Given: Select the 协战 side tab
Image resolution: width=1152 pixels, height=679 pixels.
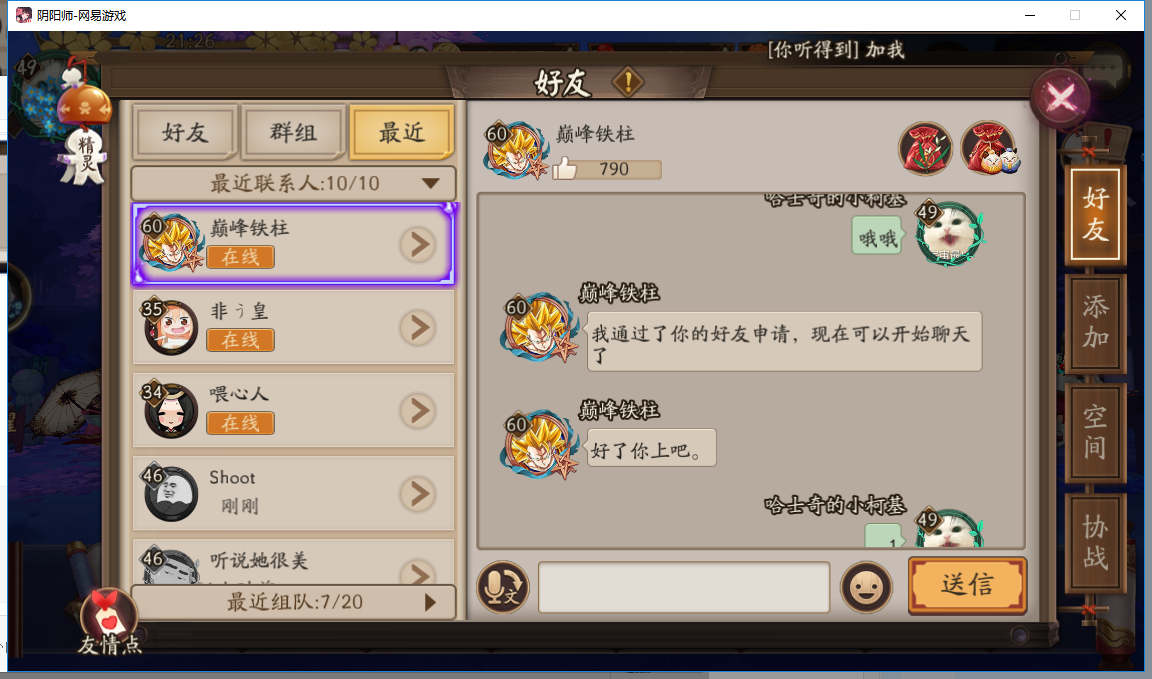Looking at the screenshot, I should [x=1095, y=542].
